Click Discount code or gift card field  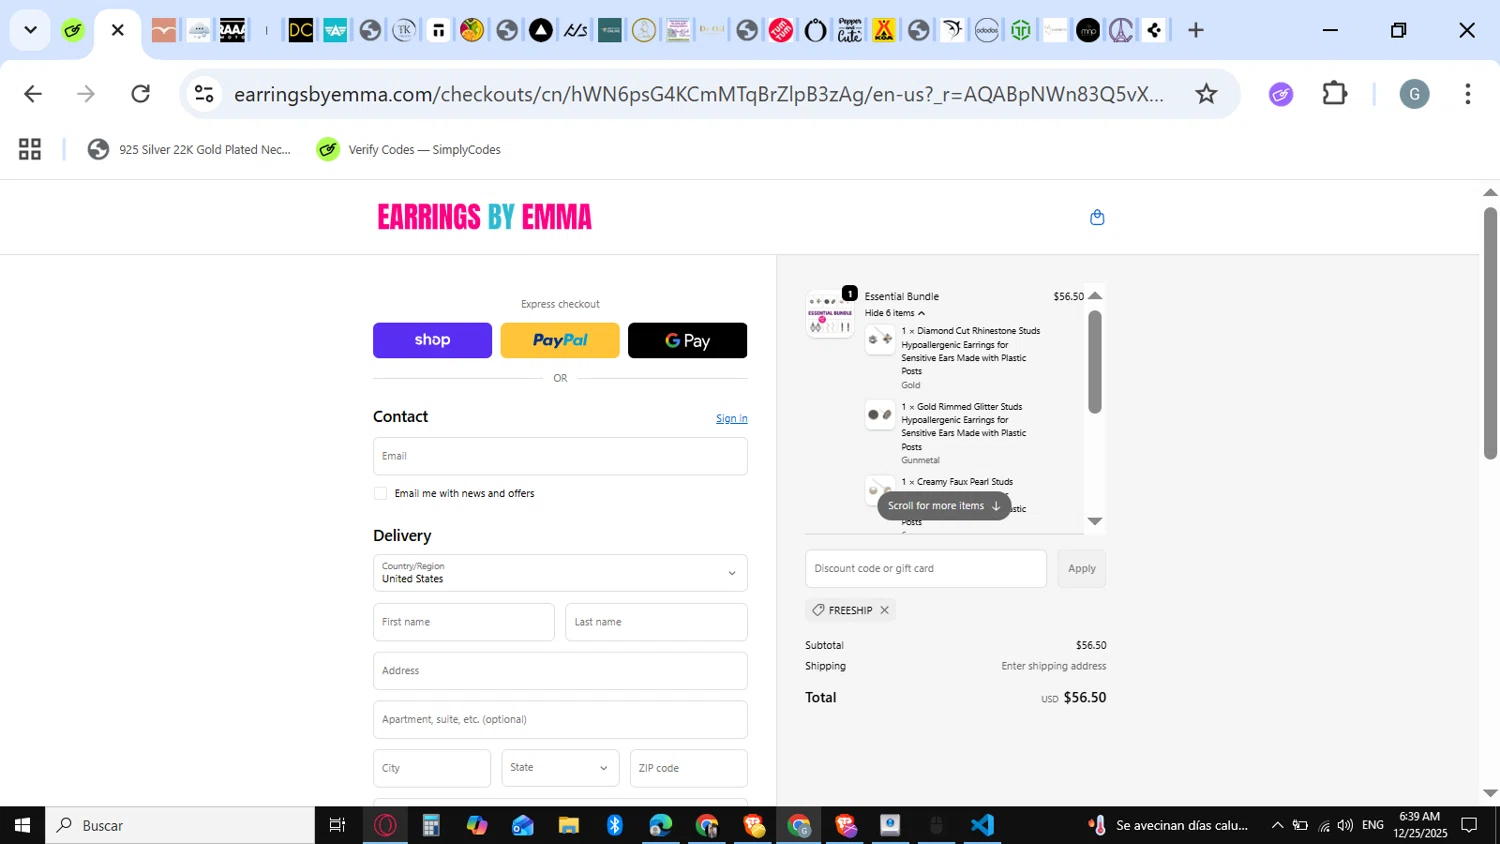click(x=926, y=568)
